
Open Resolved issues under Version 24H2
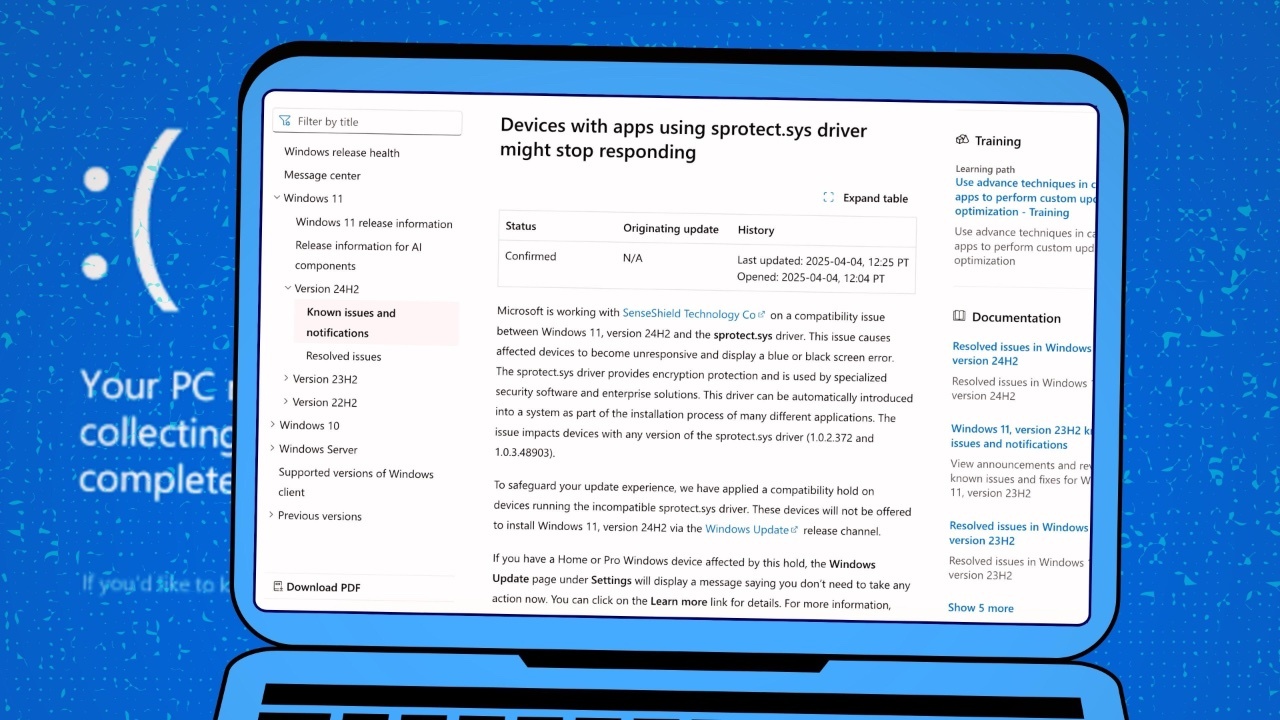click(343, 356)
